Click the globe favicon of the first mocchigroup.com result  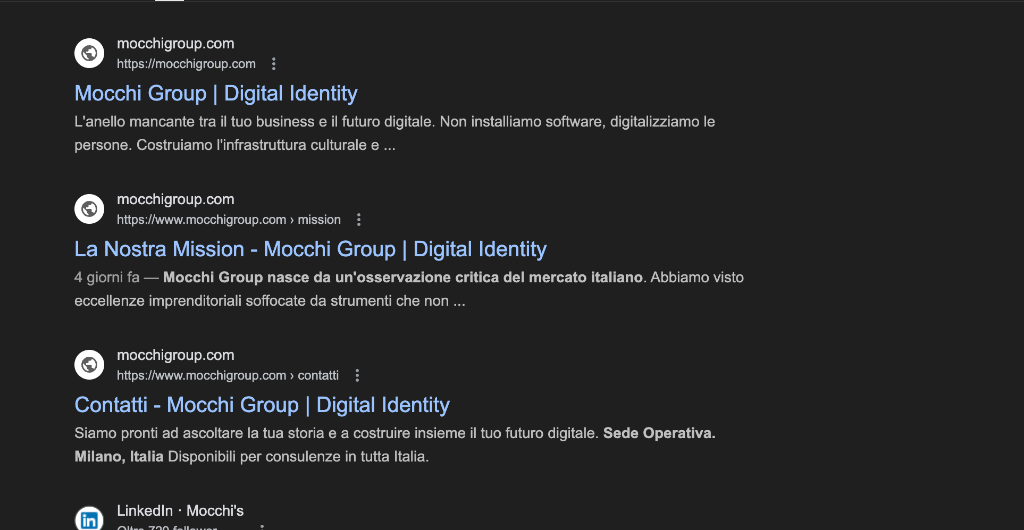(89, 53)
